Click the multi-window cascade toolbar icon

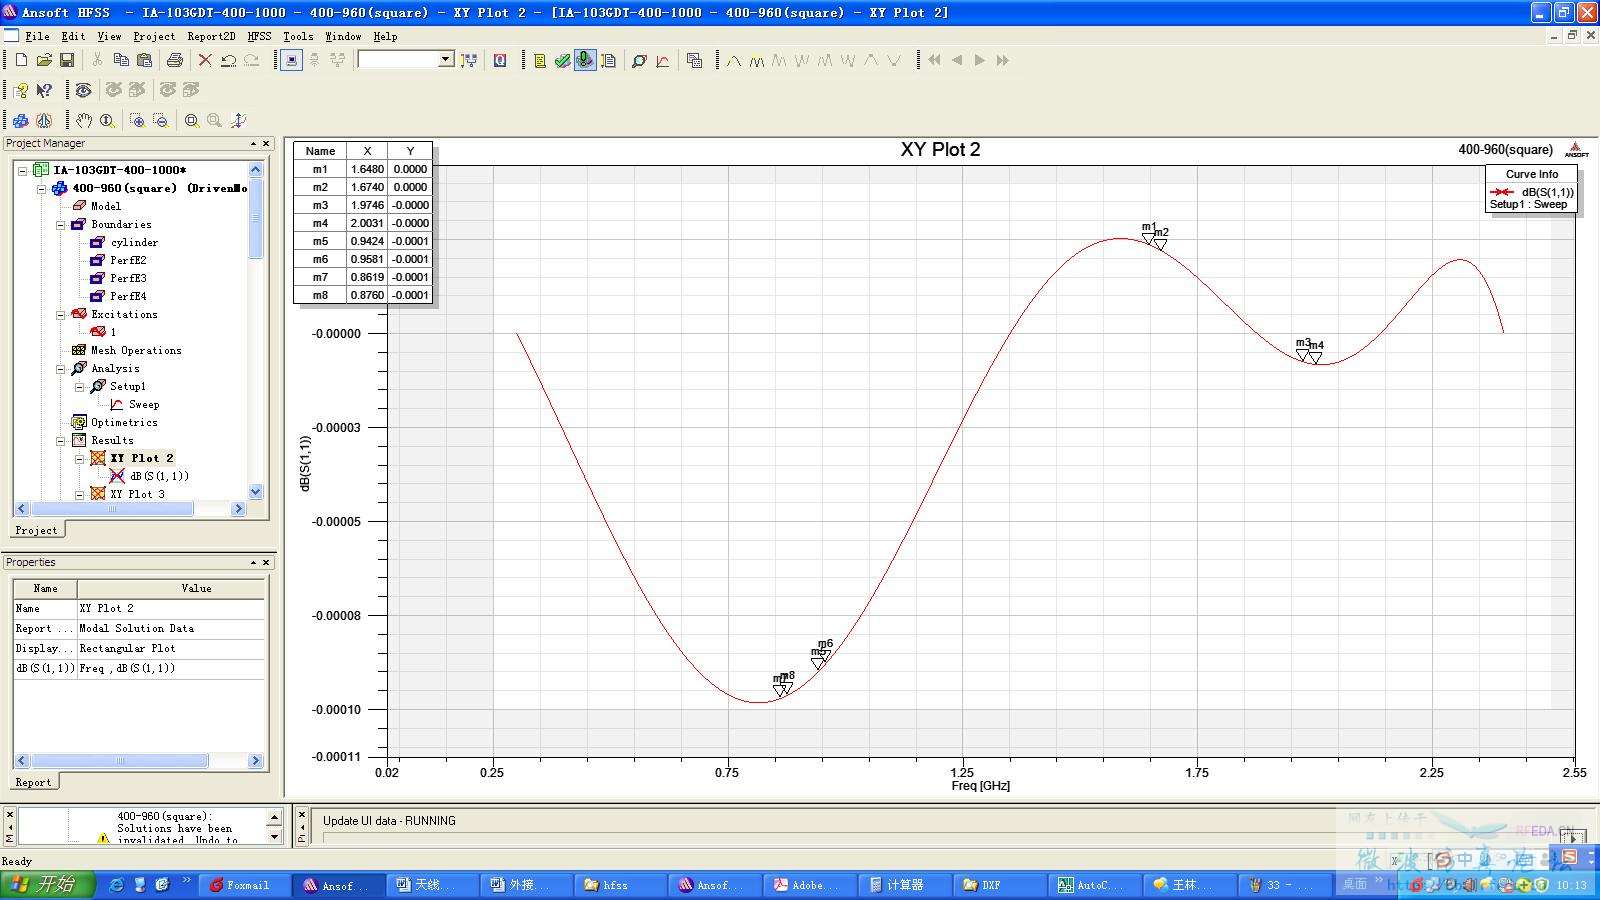[694, 60]
